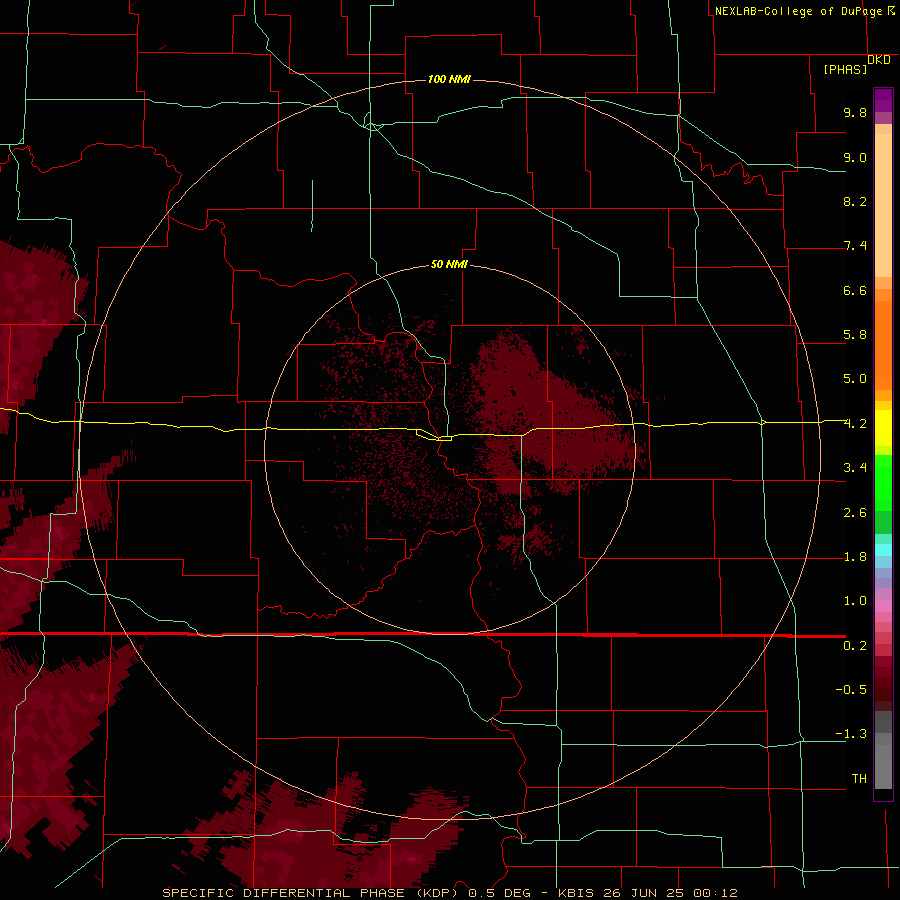Click the "DKD" label above the legend
This screenshot has width=900, height=900.
[x=879, y=60]
